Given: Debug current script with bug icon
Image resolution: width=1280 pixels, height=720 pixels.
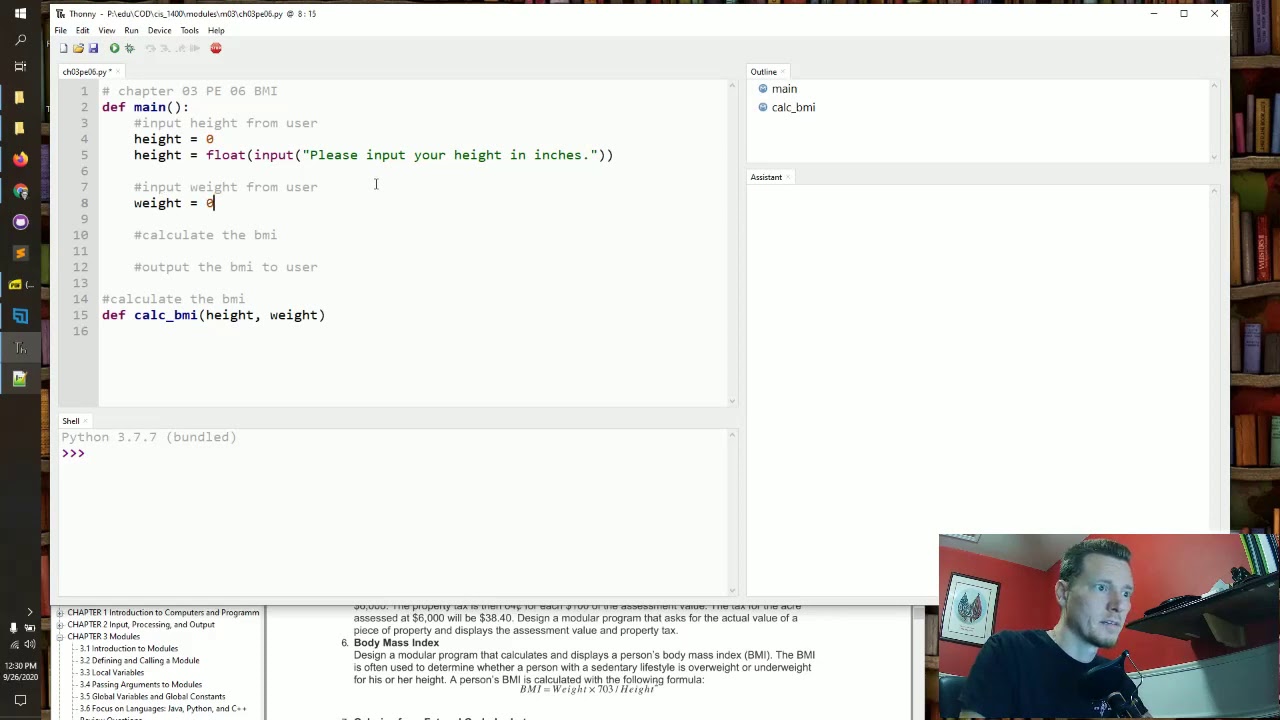Looking at the screenshot, I should tap(129, 48).
